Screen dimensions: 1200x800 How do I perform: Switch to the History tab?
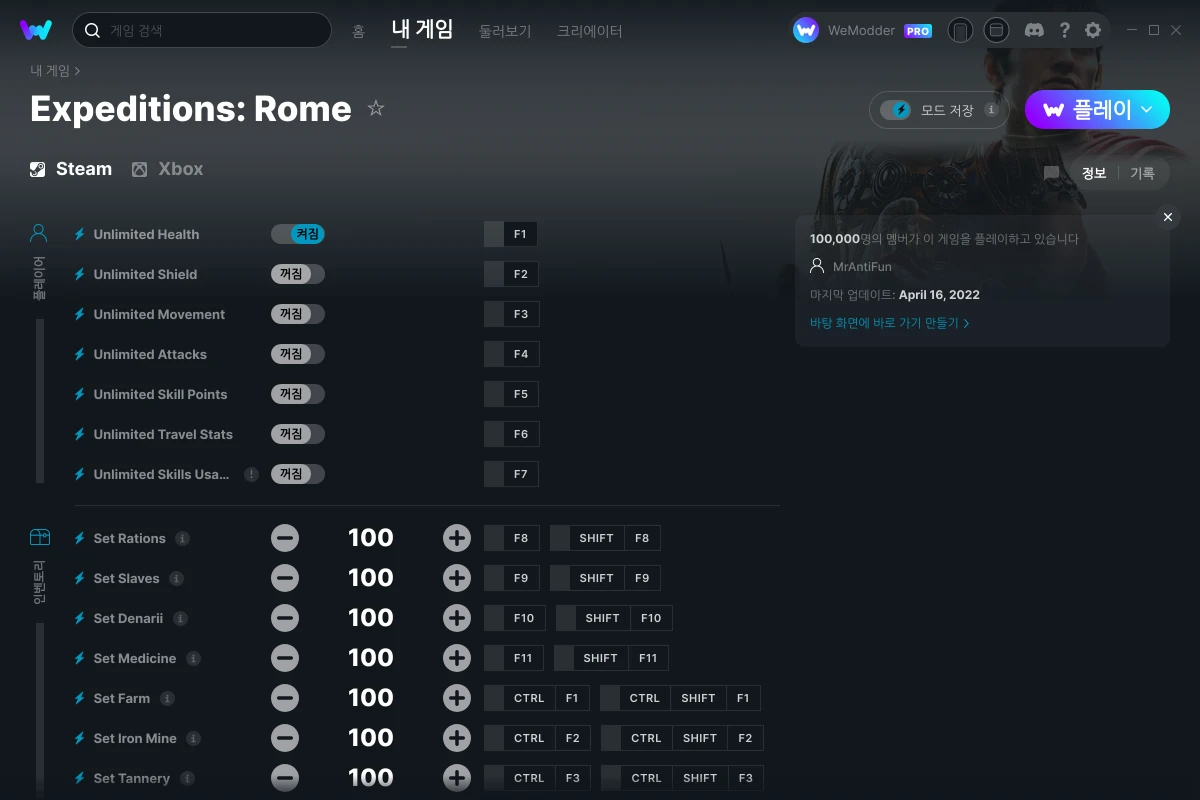[1142, 173]
